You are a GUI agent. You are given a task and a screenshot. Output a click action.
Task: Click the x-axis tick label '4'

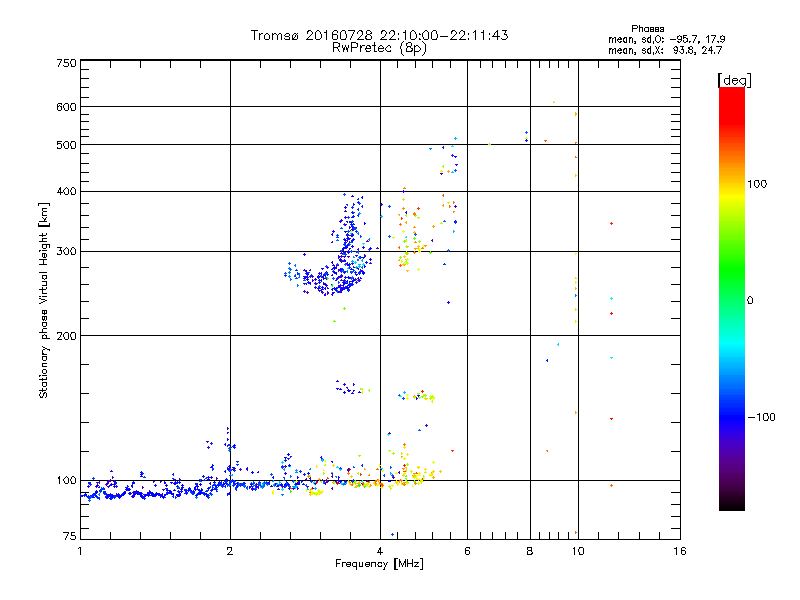coord(380,551)
